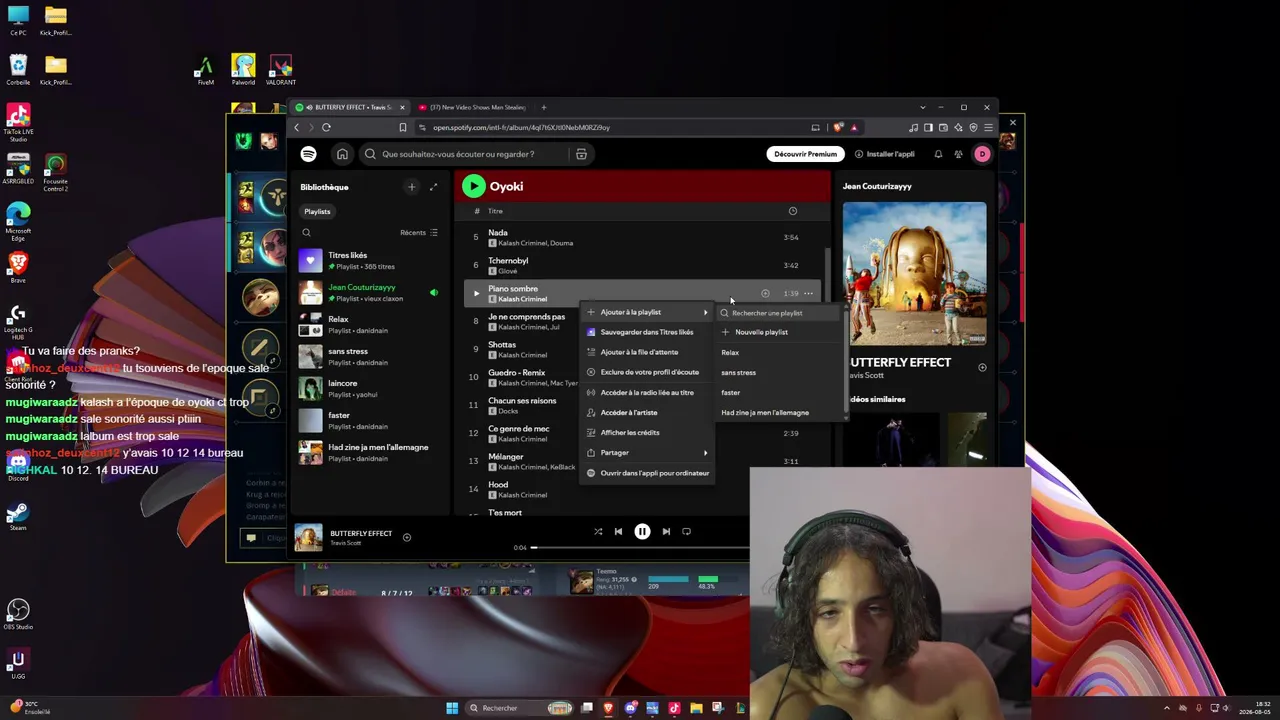Add Piano sombre to liked songs
1280x720 pixels.
click(765, 293)
